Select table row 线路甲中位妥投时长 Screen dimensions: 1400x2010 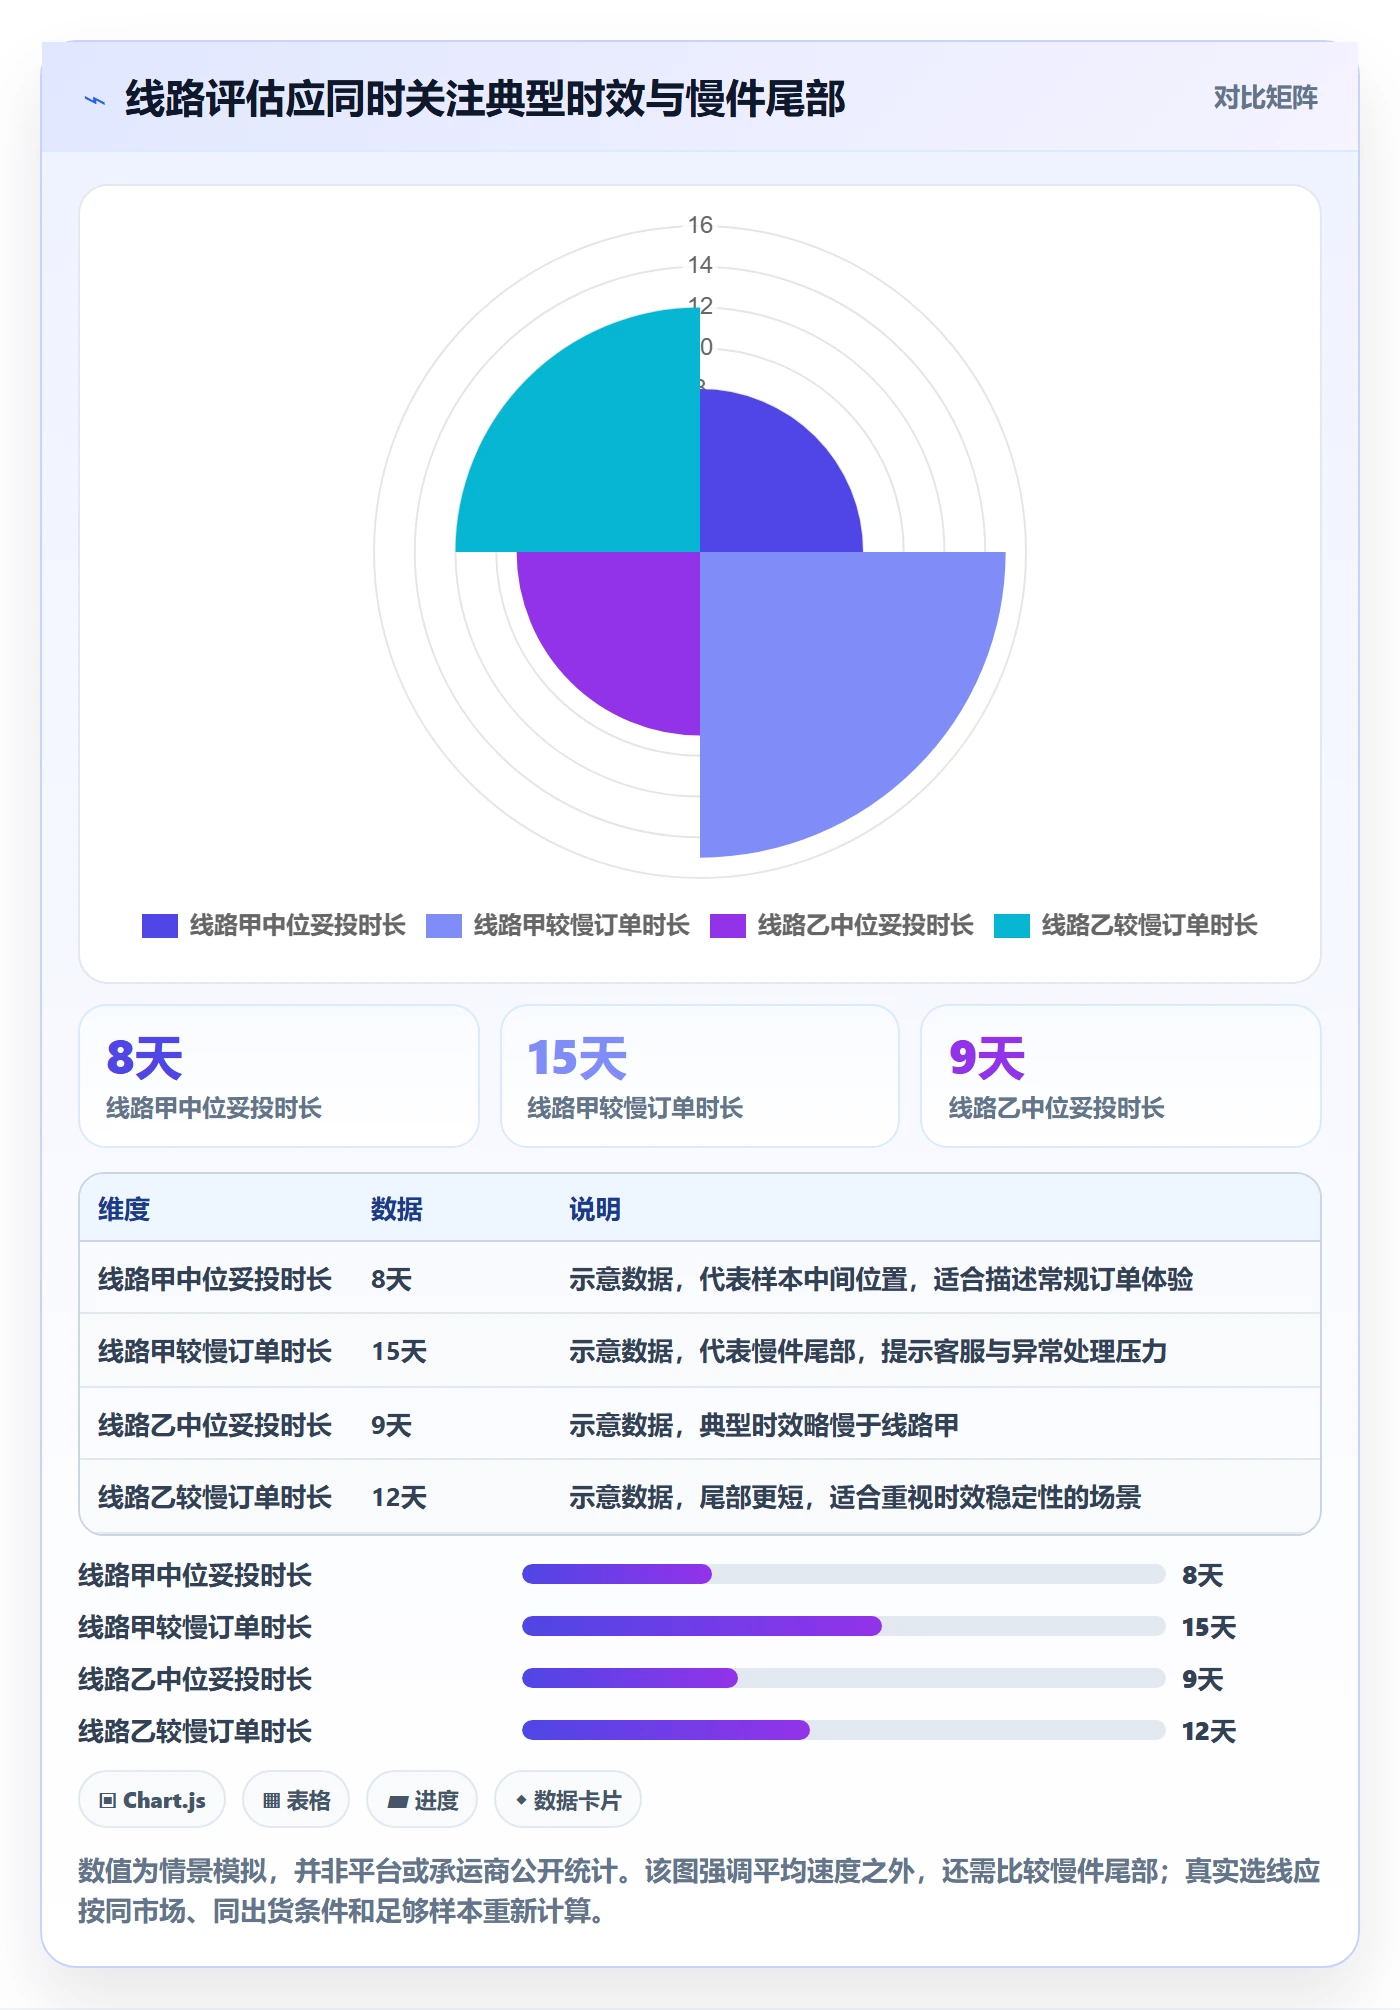click(700, 1279)
